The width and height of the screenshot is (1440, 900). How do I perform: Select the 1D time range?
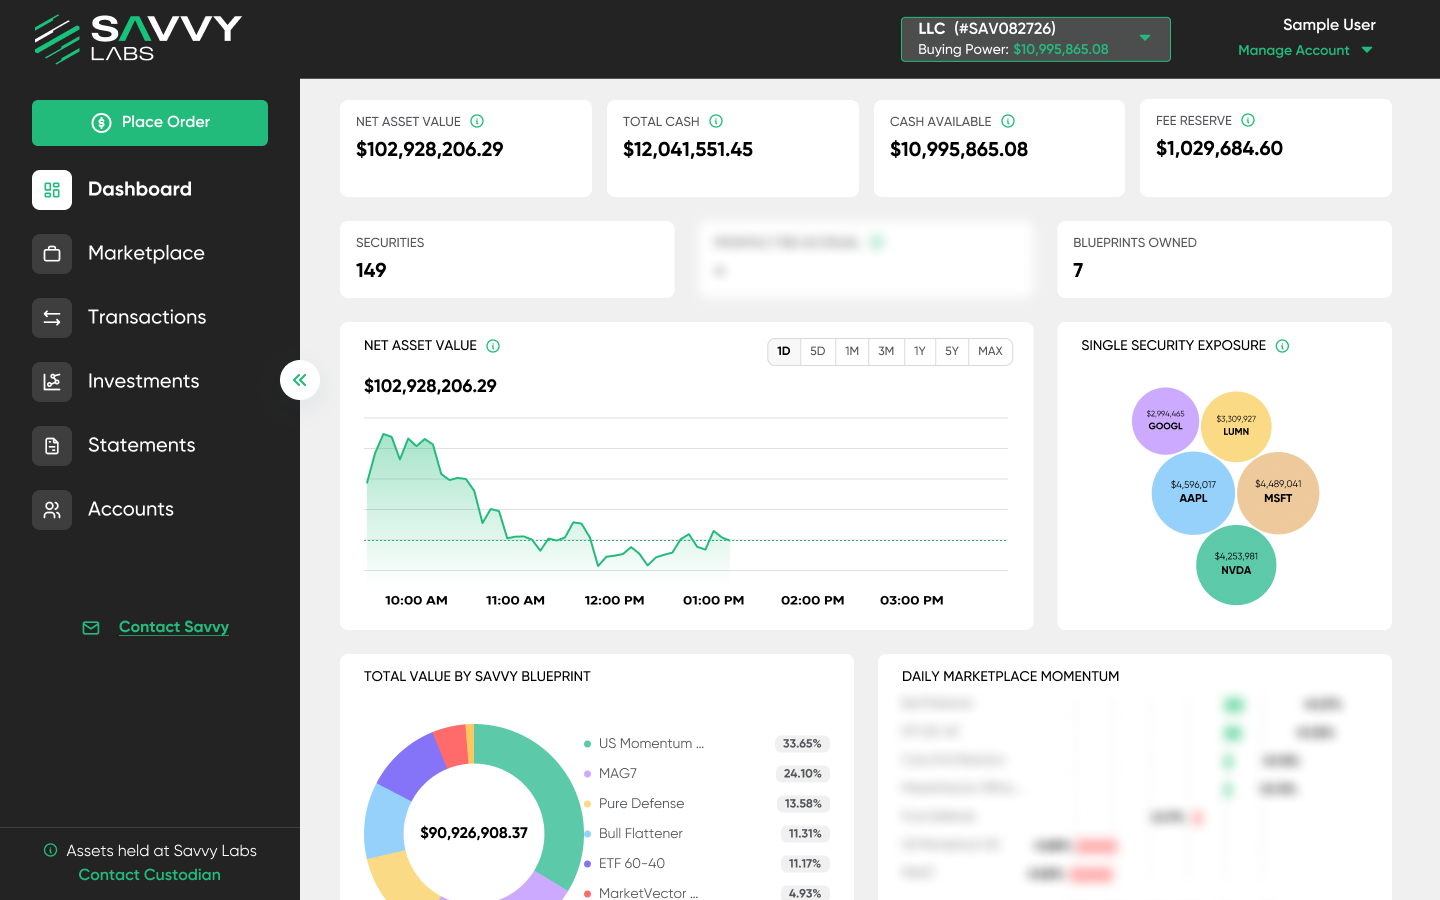pyautogui.click(x=784, y=351)
